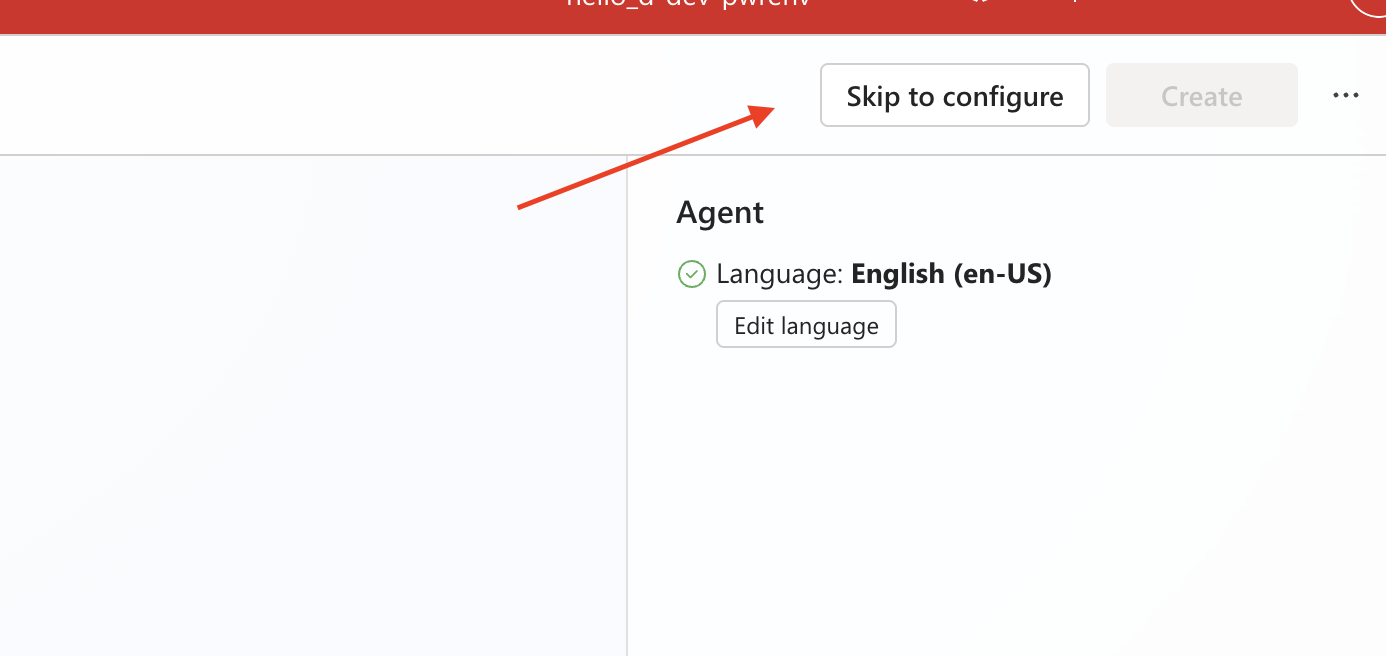
Task: Open Edit language for the agent
Action: click(806, 325)
